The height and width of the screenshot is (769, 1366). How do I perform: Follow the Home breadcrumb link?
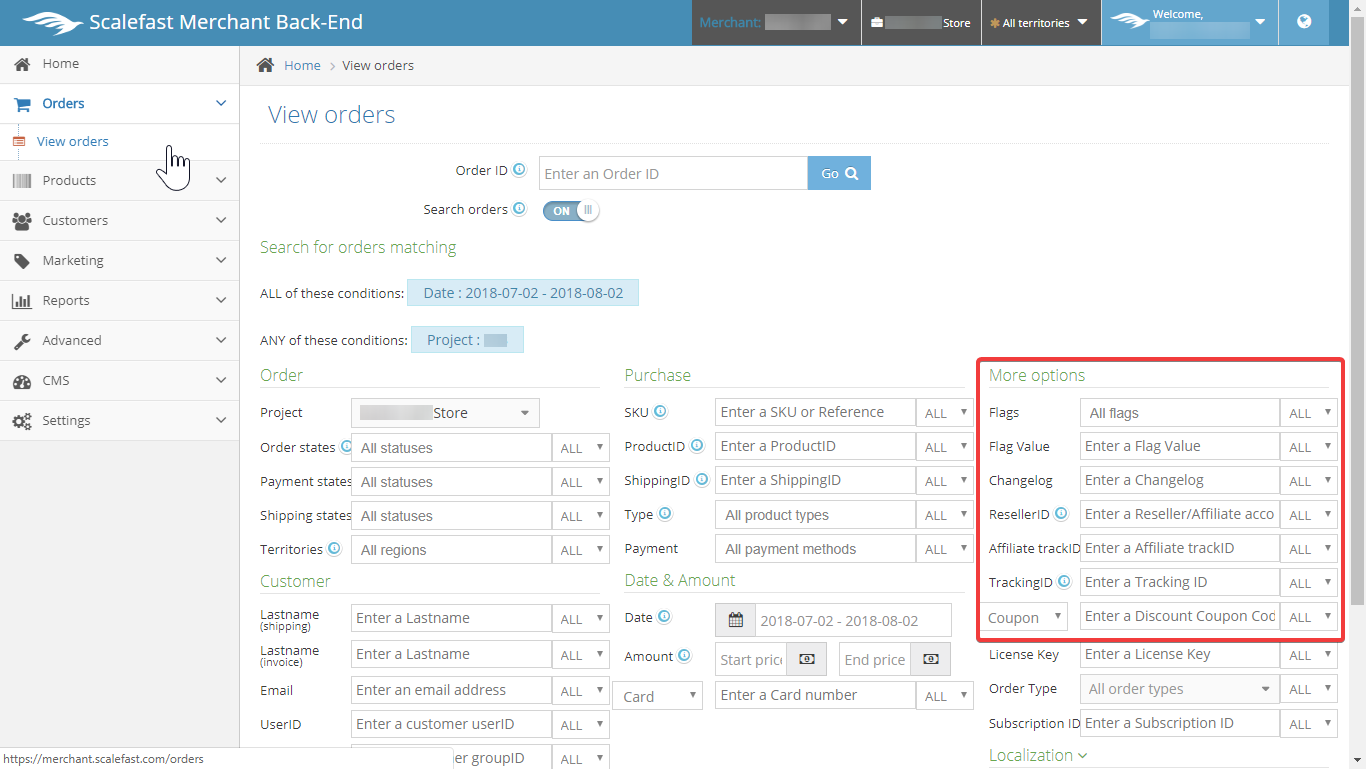(302, 65)
